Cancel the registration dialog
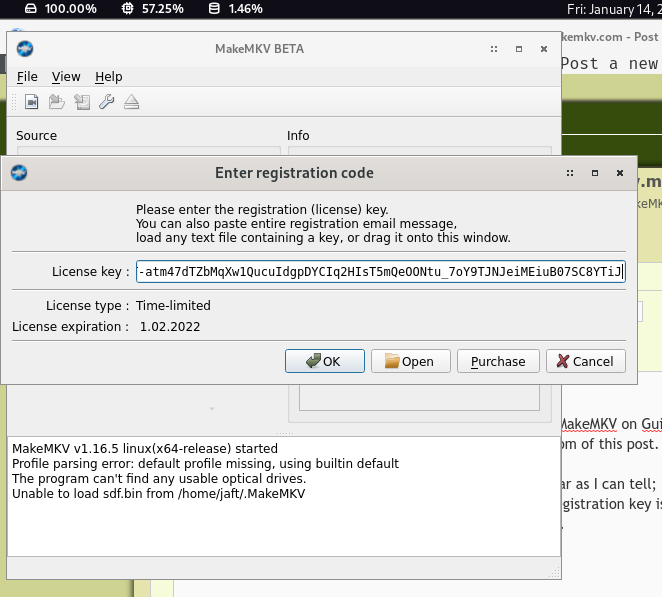The image size is (662, 597). point(586,361)
